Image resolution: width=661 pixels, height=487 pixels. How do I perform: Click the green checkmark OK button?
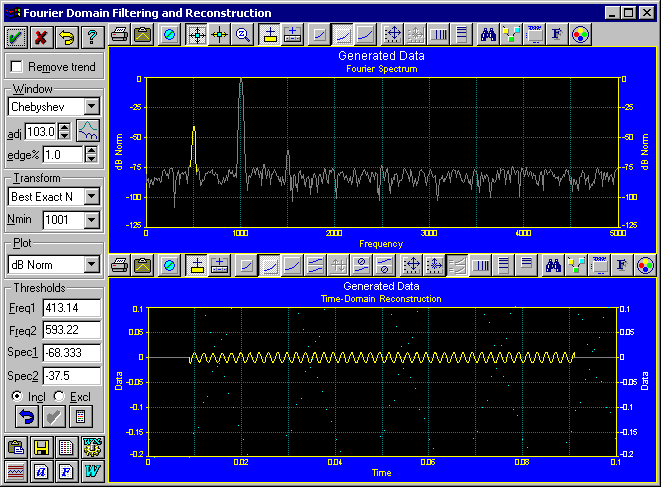click(16, 38)
